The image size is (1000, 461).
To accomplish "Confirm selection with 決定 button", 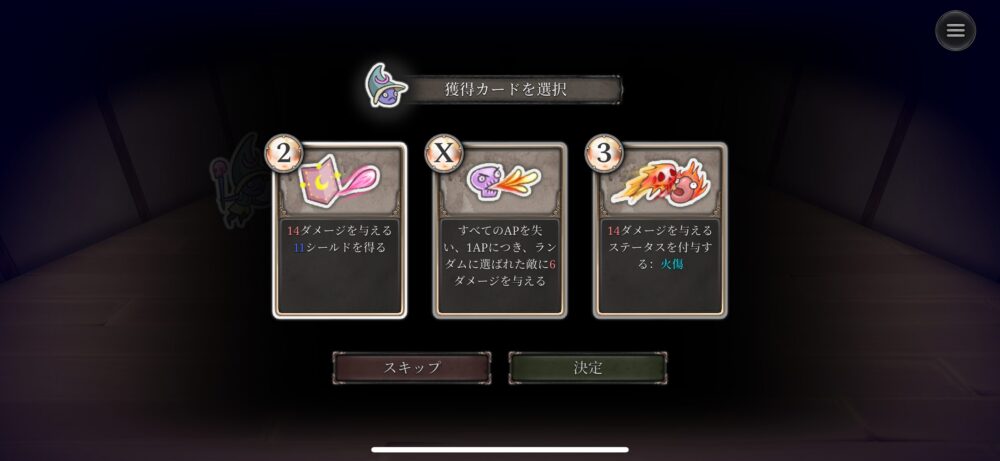I will pos(587,368).
